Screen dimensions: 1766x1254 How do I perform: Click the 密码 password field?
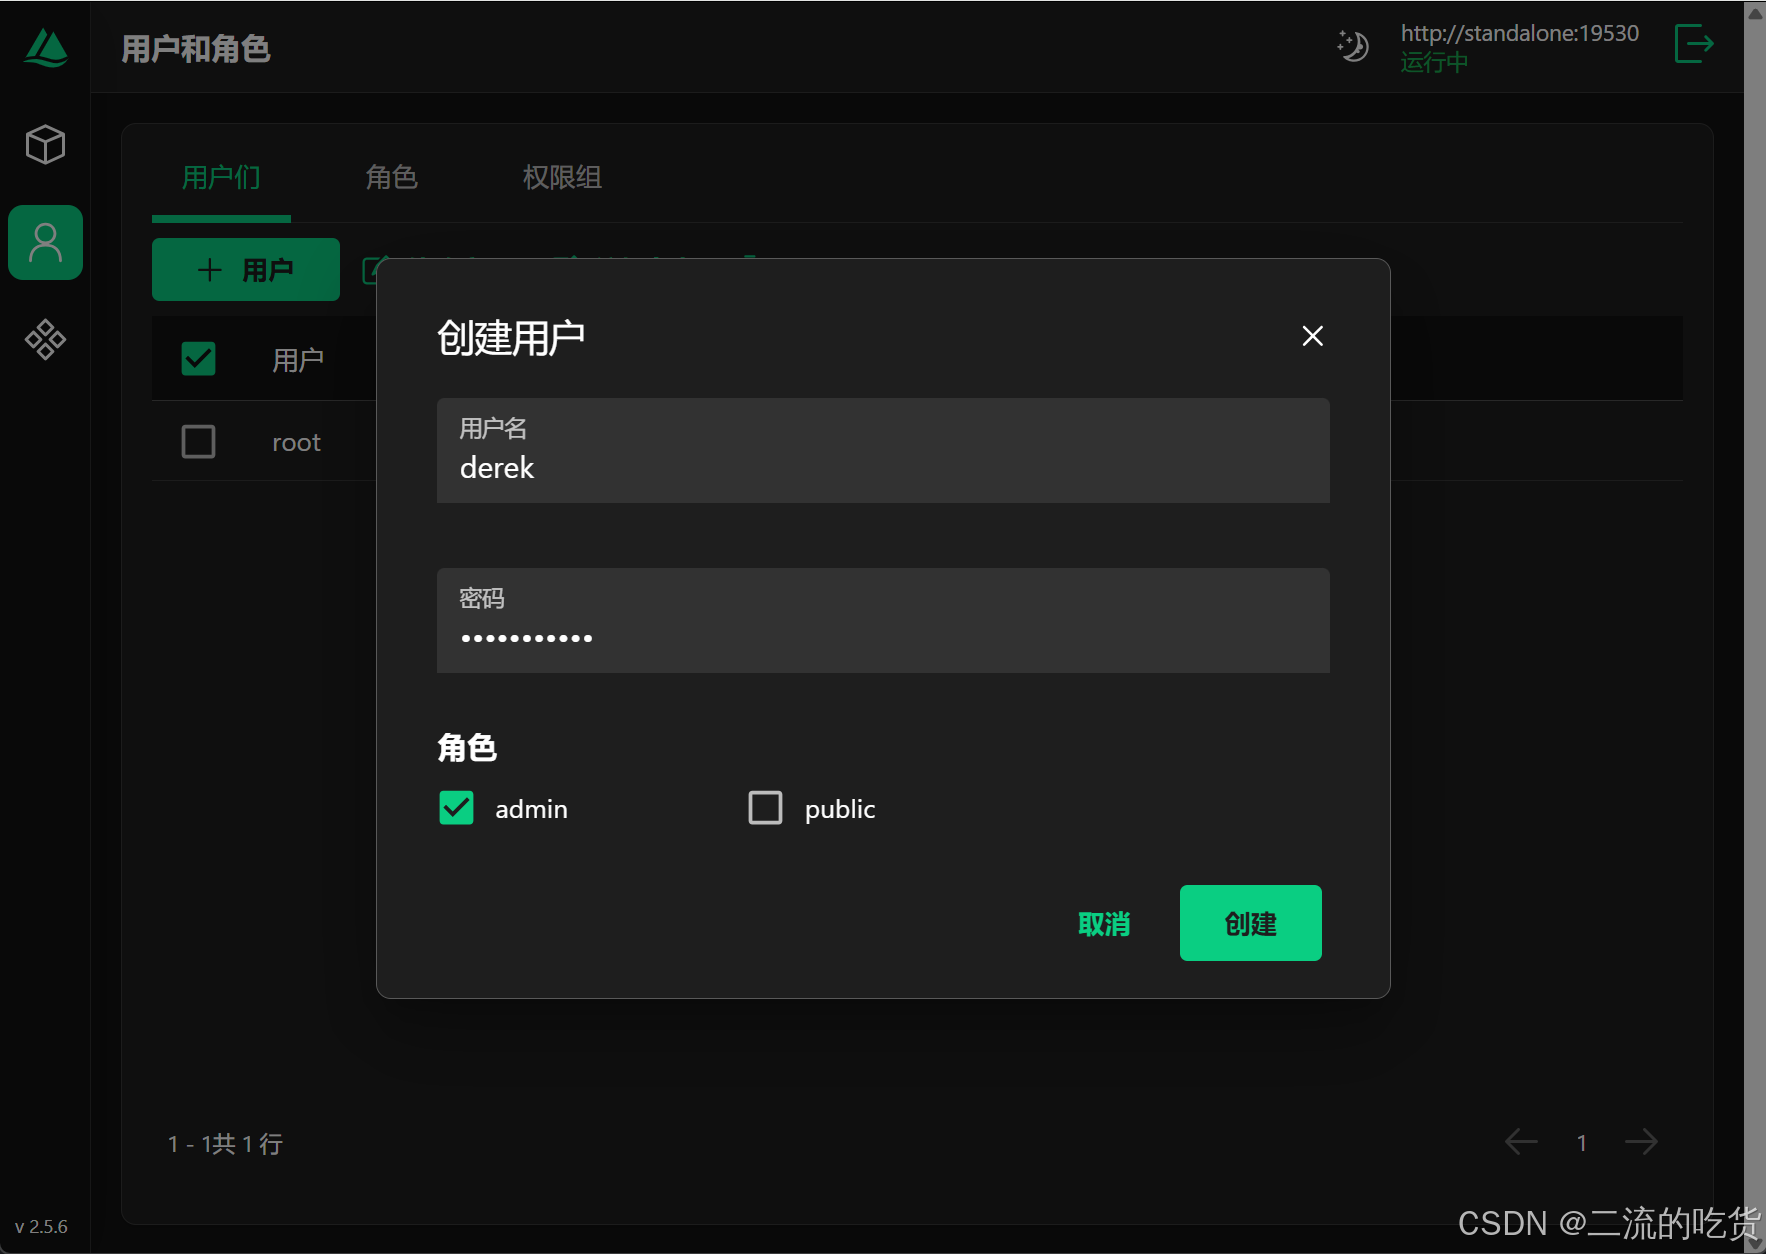pos(883,632)
